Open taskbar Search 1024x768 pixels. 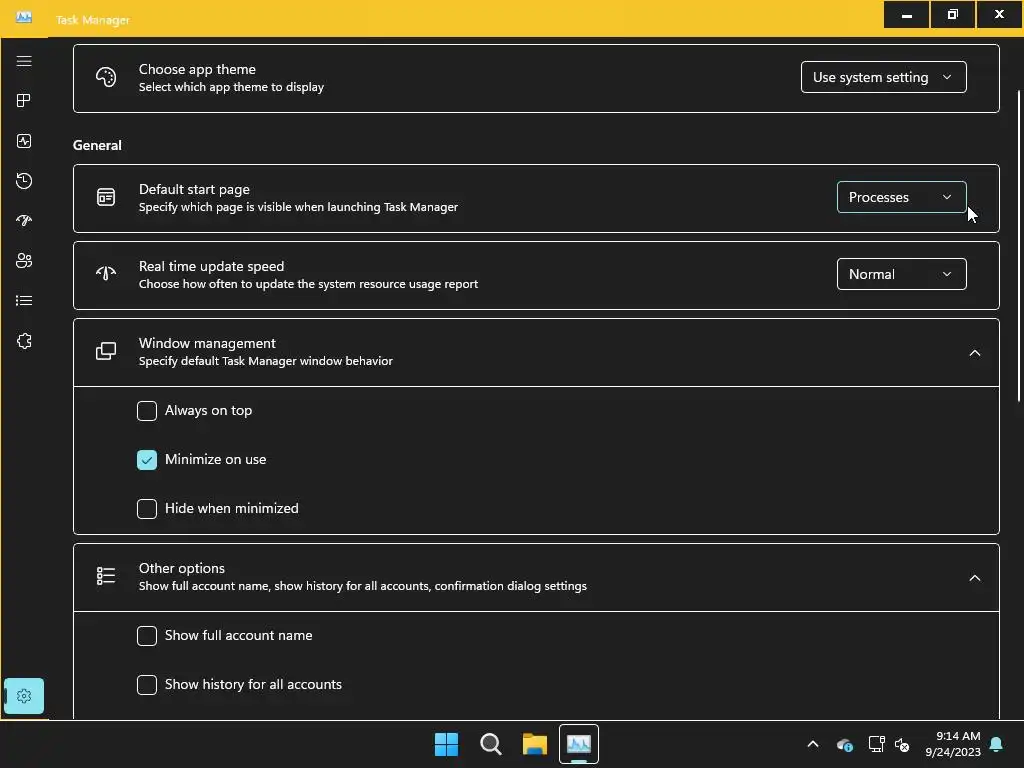pyautogui.click(x=490, y=744)
